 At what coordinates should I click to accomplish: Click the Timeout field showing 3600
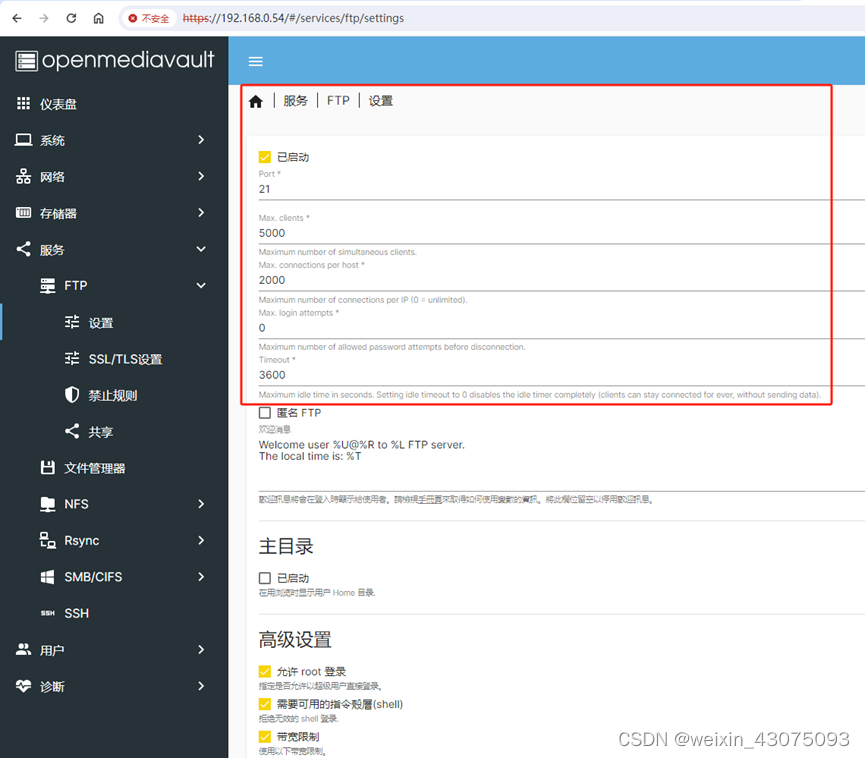[x=562, y=375]
